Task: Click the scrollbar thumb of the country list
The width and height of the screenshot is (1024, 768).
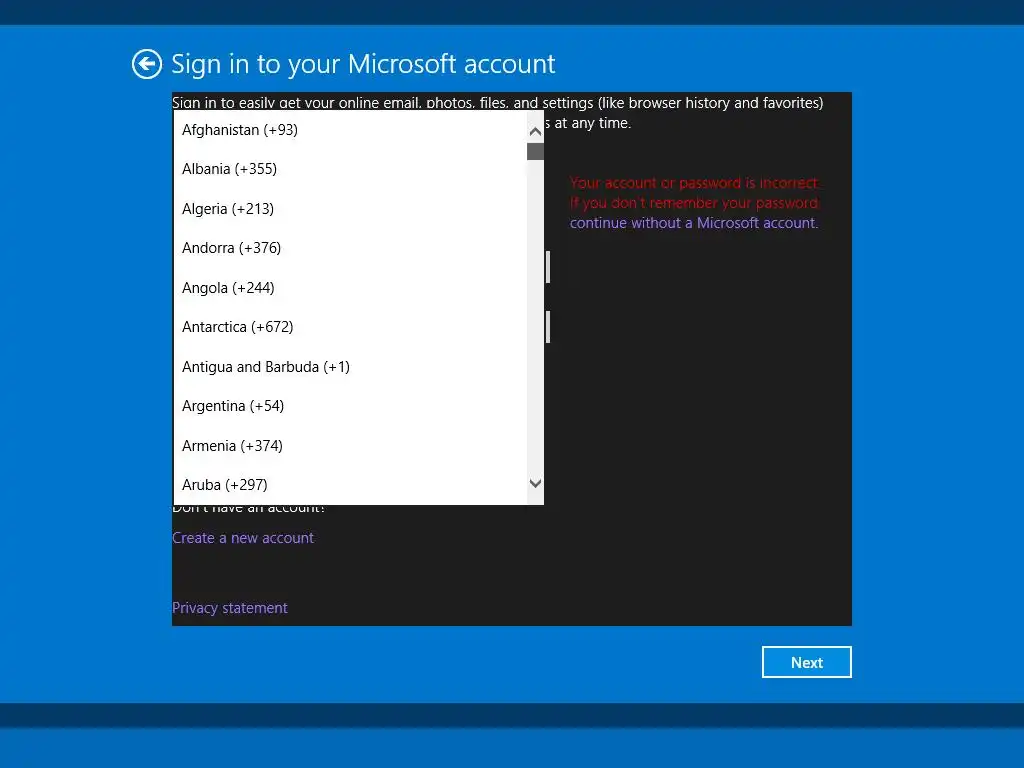Action: point(535,152)
